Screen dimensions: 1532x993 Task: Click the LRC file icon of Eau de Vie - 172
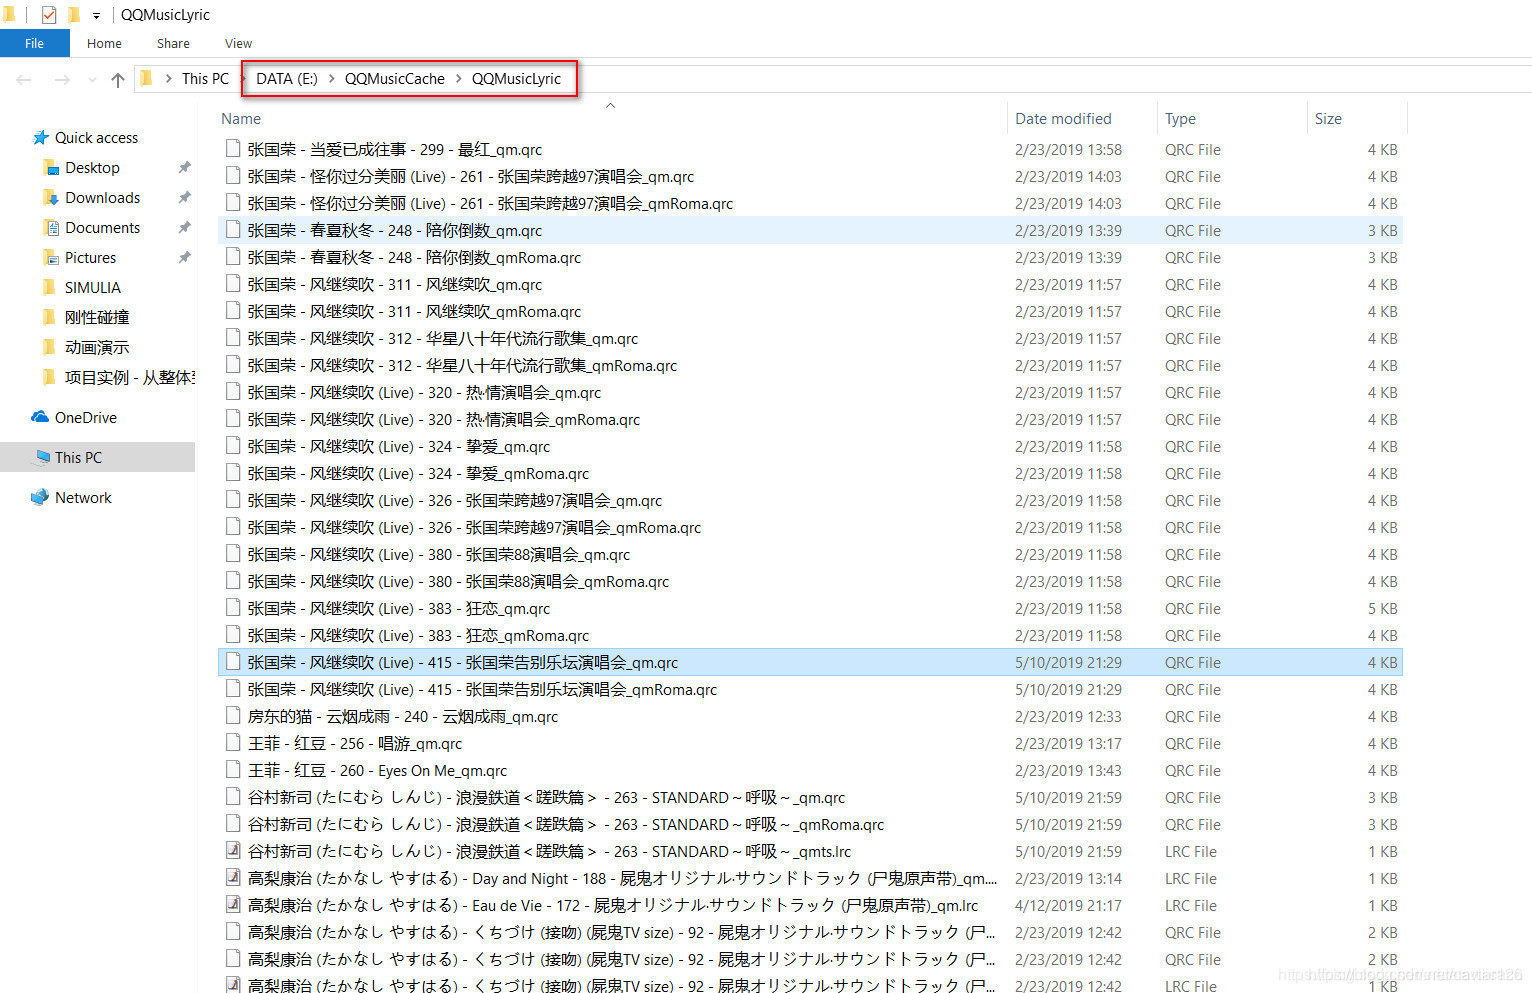tap(233, 904)
